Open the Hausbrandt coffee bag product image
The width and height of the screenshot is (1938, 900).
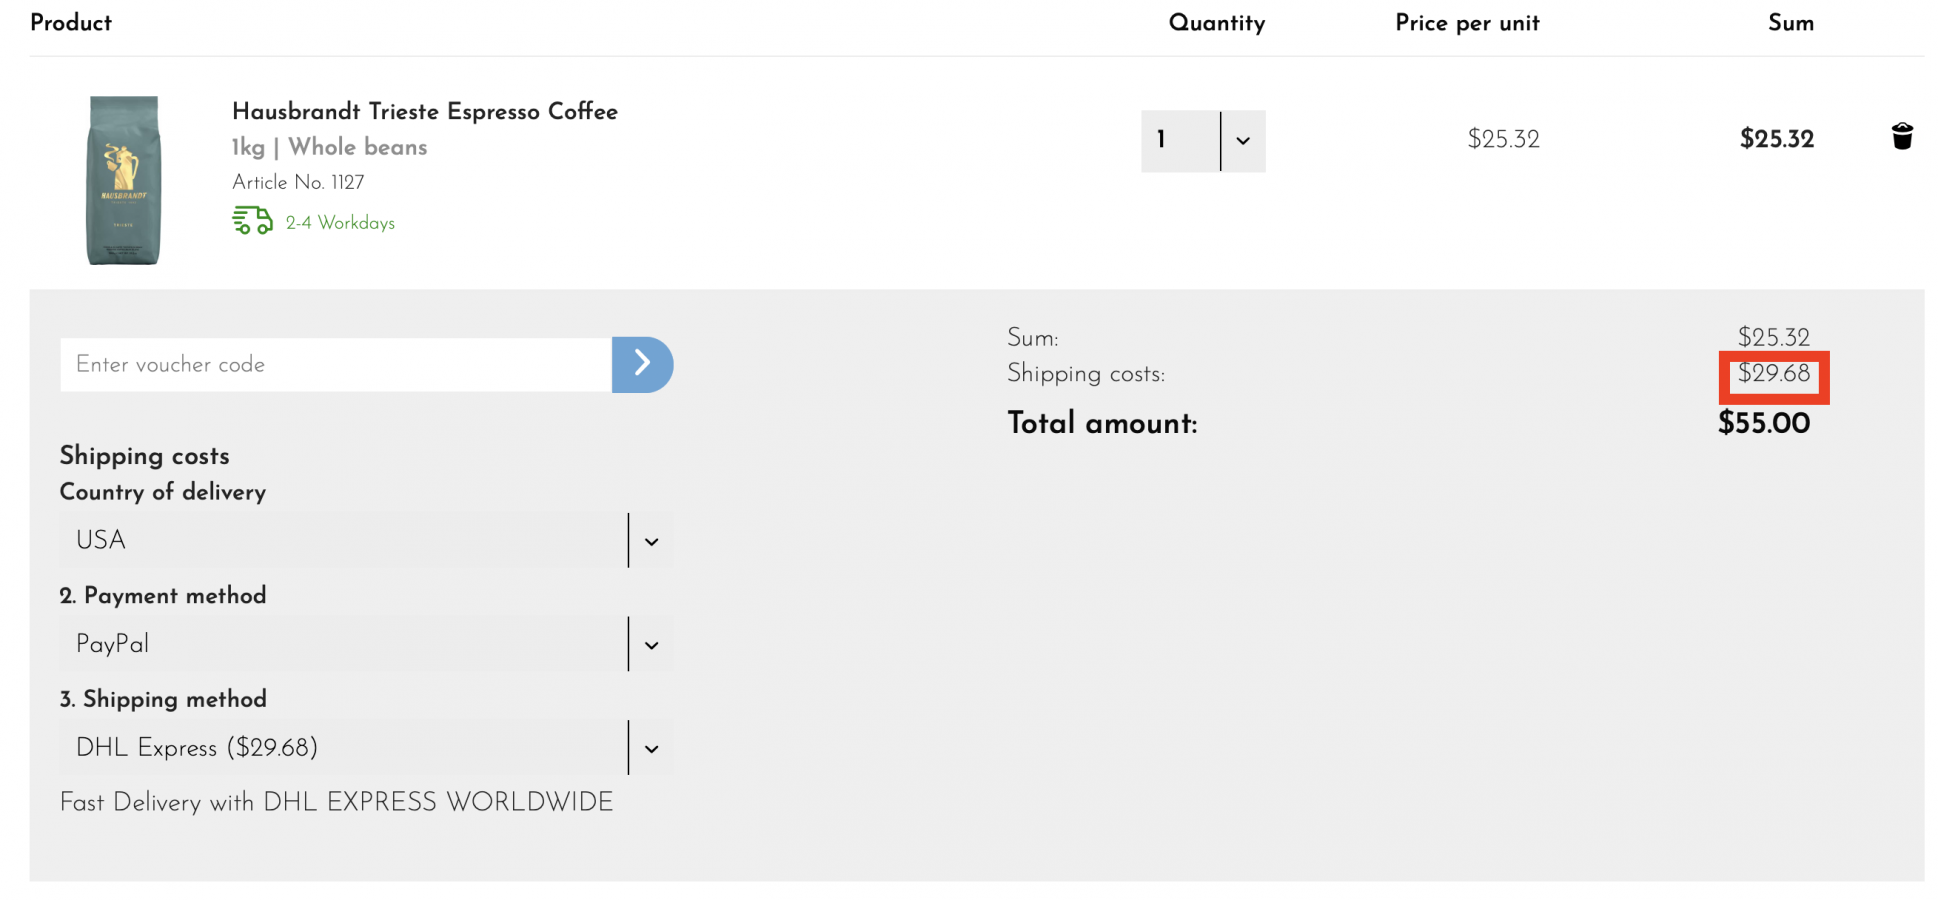point(123,180)
